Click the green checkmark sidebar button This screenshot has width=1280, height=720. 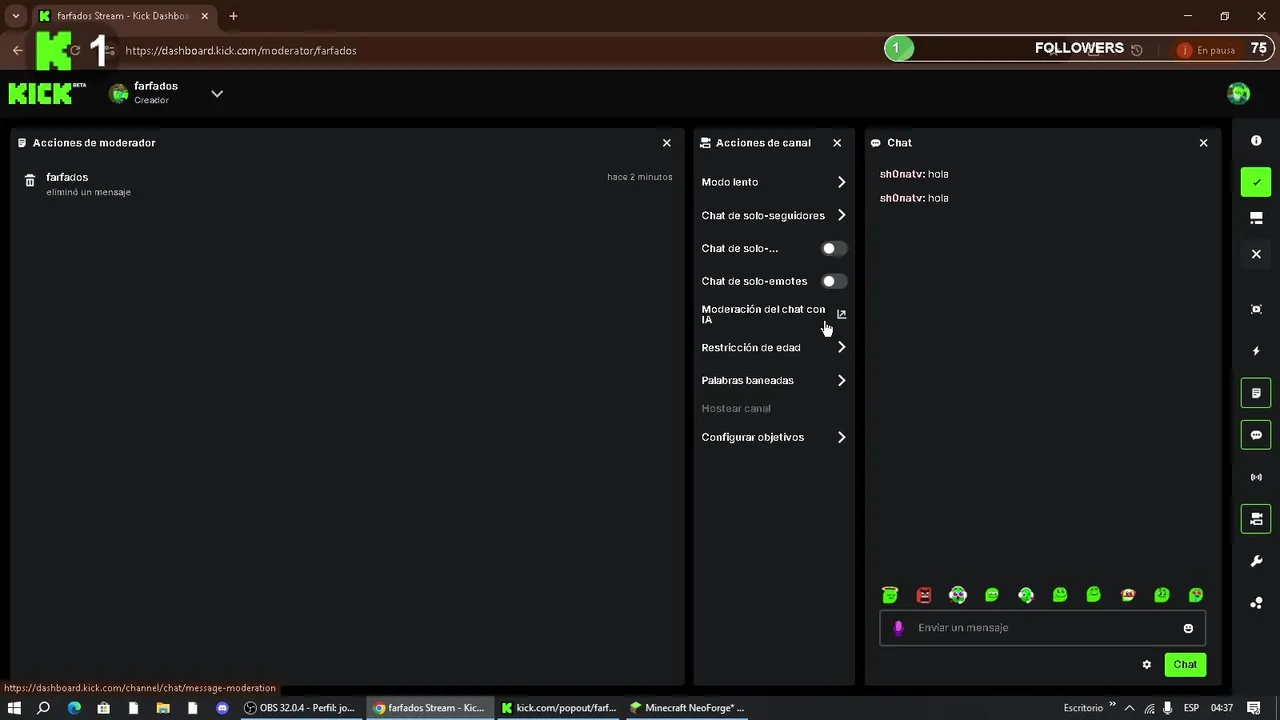pos(1256,182)
